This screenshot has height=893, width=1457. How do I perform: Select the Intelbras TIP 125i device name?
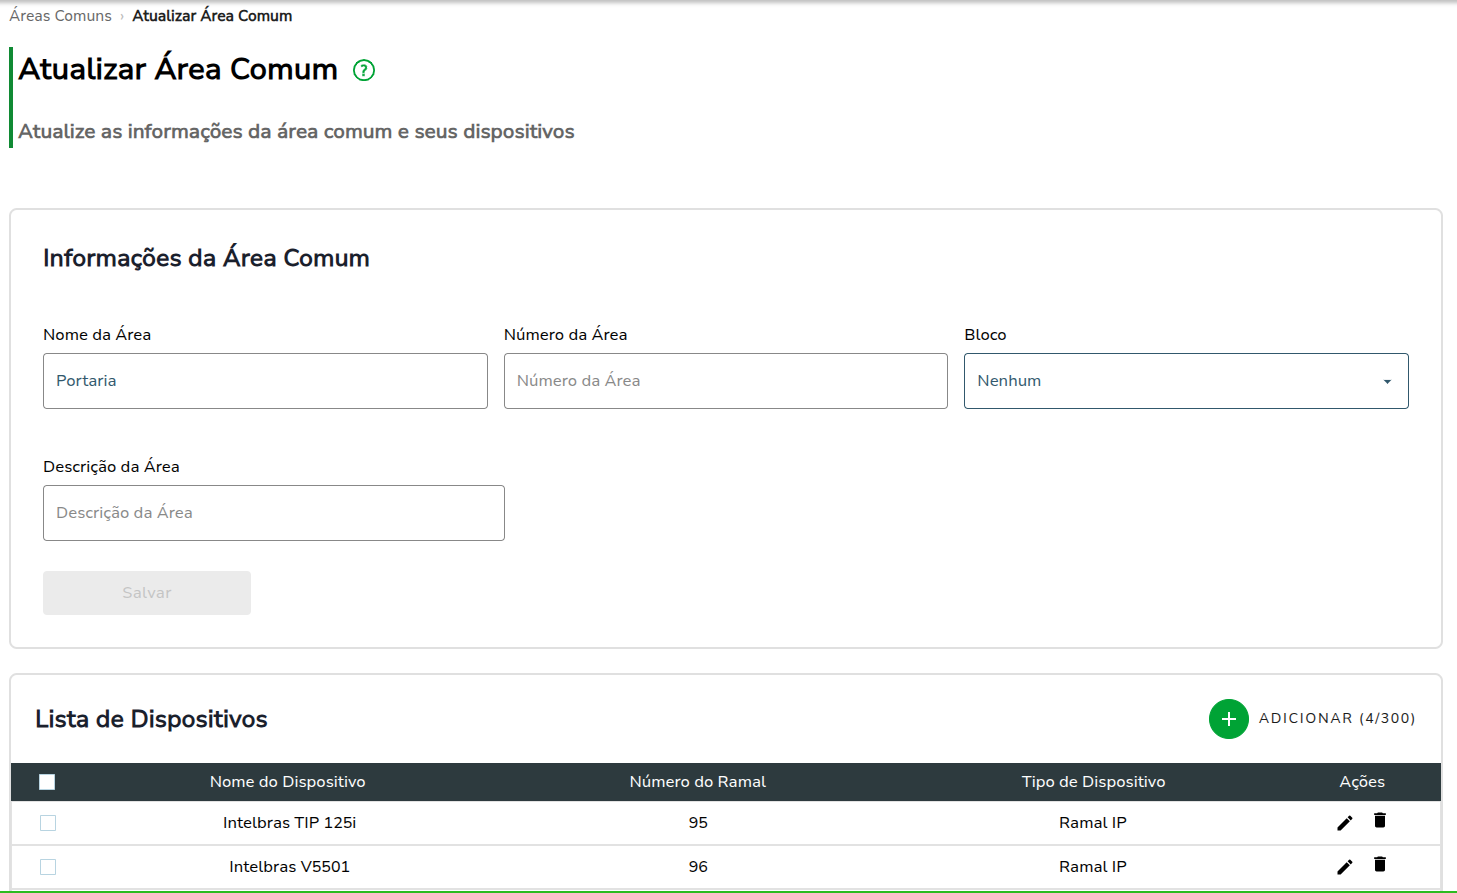(290, 823)
